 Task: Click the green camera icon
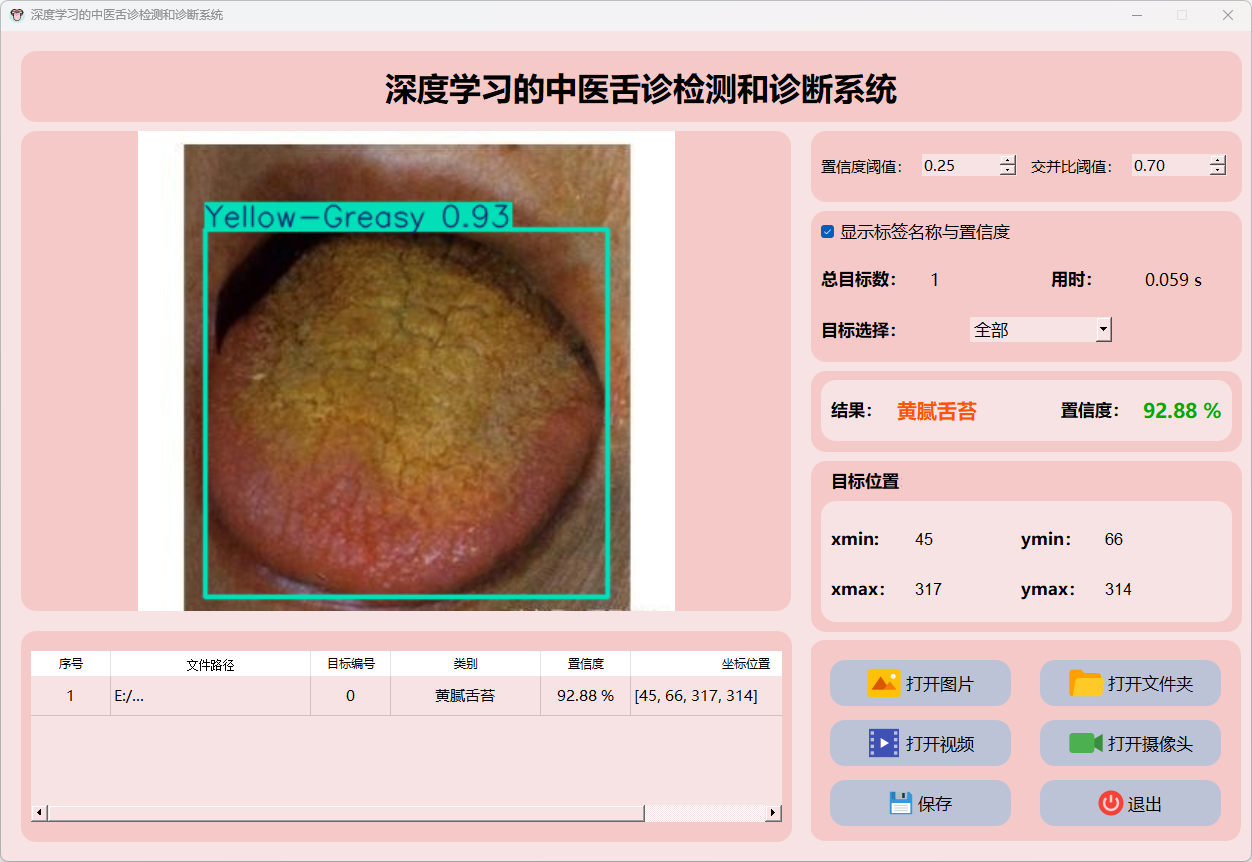1085,743
